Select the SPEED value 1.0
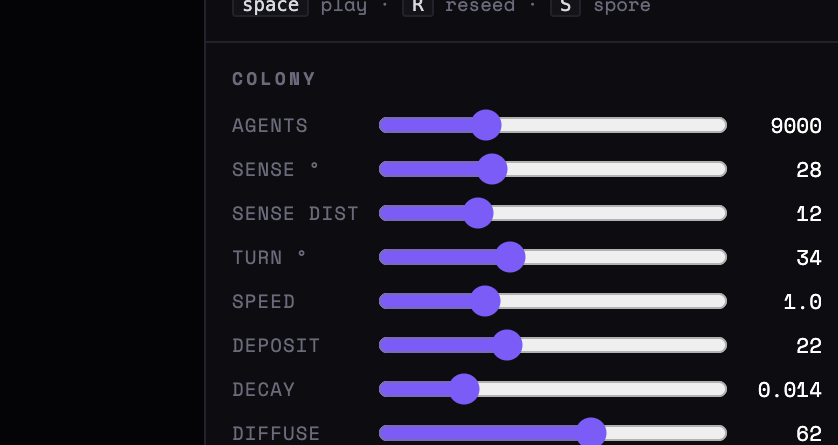 (x=802, y=302)
